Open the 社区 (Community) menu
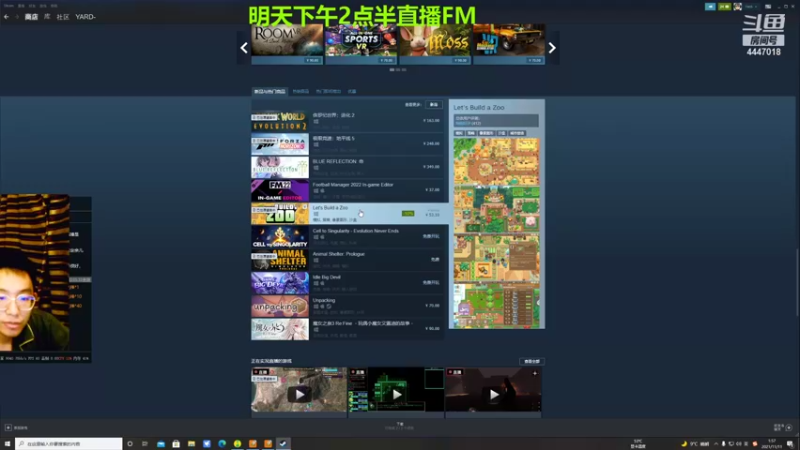Screen dimensions: 800x450 63,17
